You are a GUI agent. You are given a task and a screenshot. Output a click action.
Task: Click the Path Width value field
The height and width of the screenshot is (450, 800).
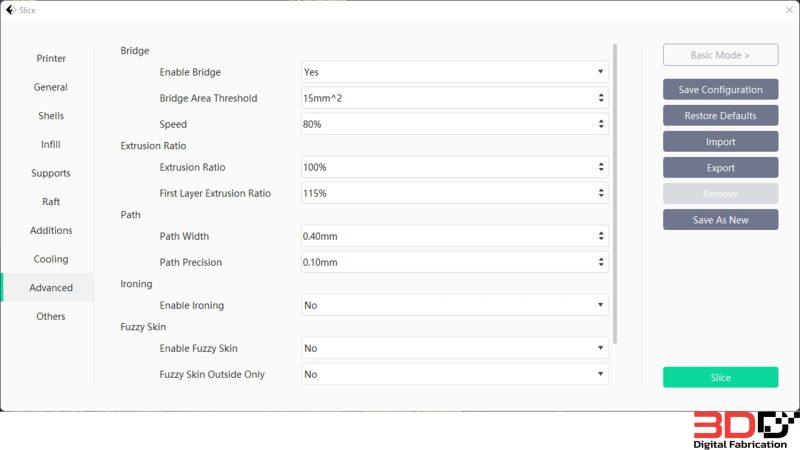point(454,236)
